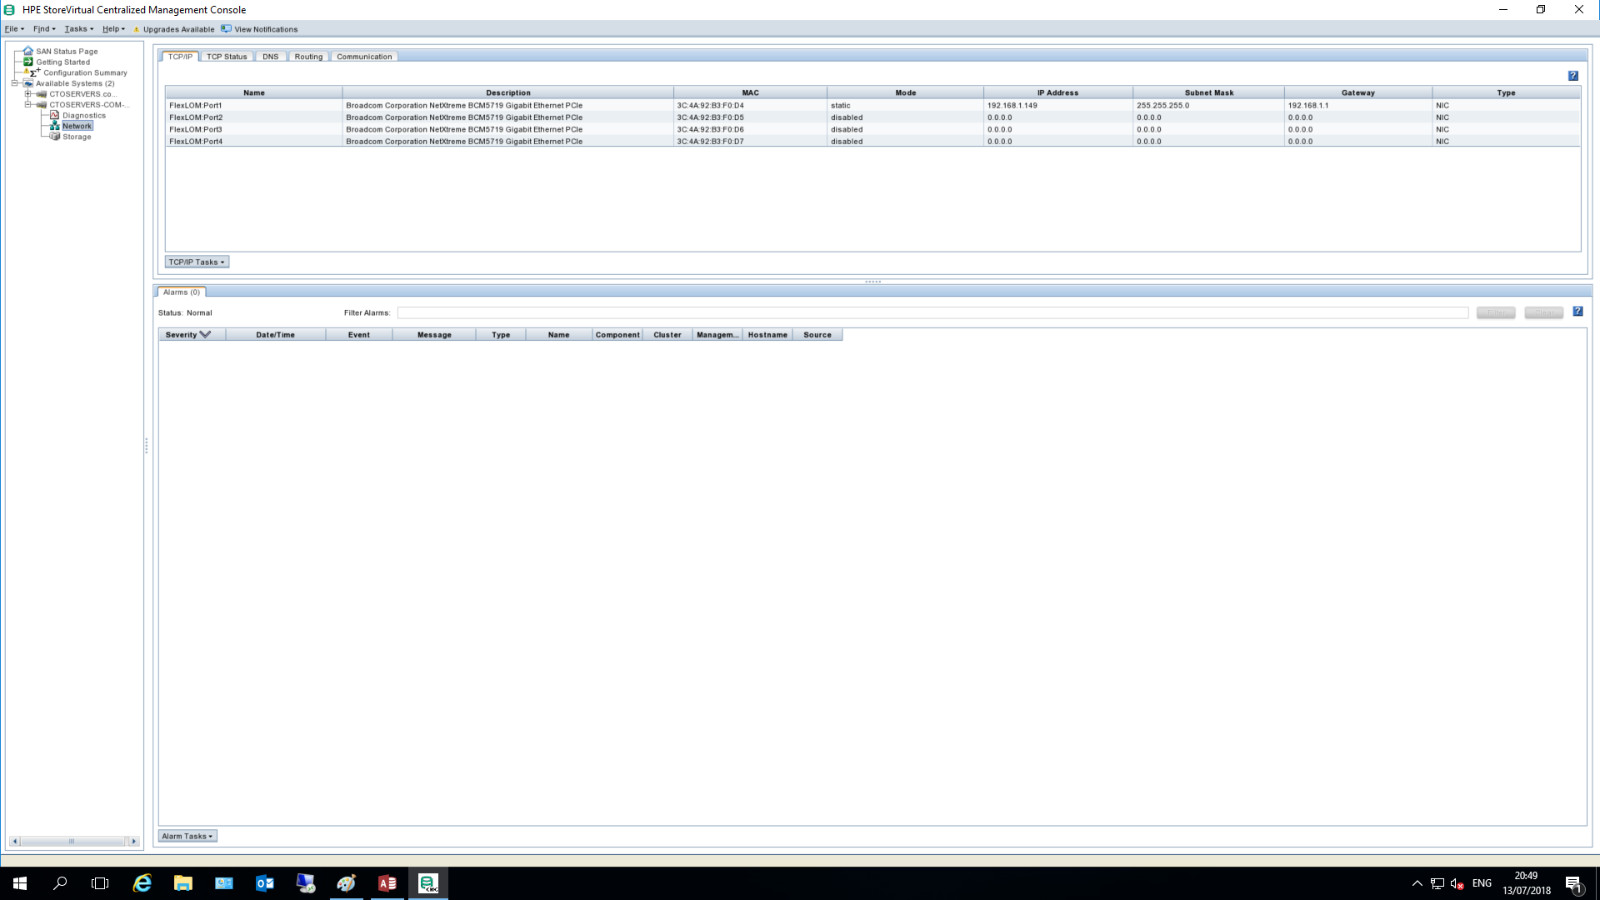Click the help icon in Alarms panel
This screenshot has height=900, width=1600.
(x=1578, y=312)
